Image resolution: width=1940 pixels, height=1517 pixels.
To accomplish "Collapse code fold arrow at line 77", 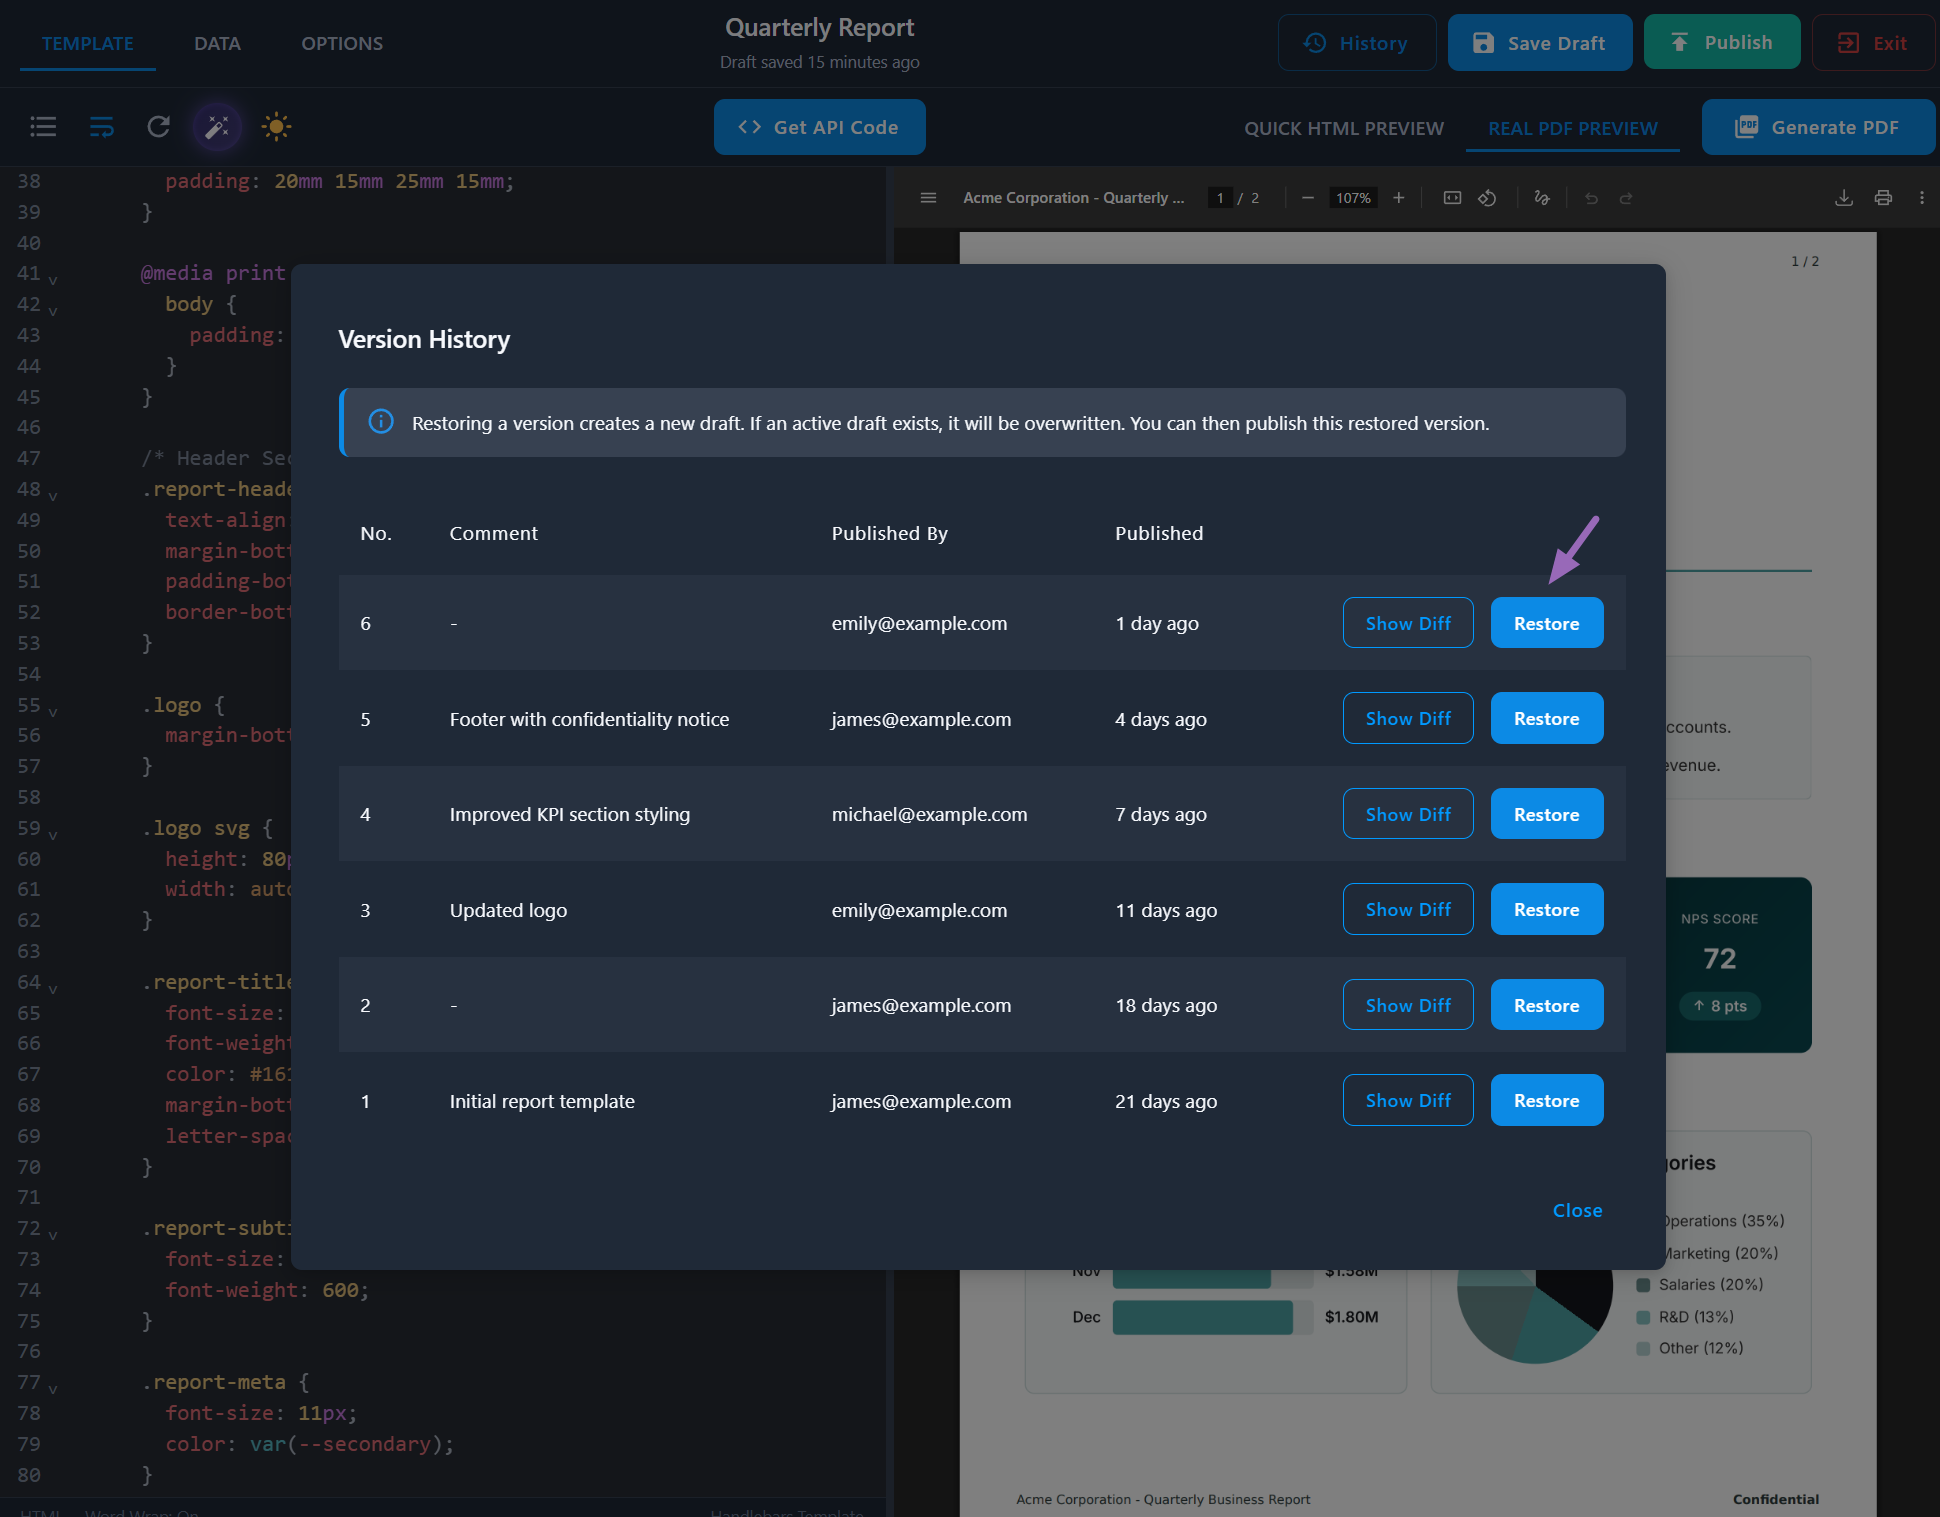I will point(53,1388).
